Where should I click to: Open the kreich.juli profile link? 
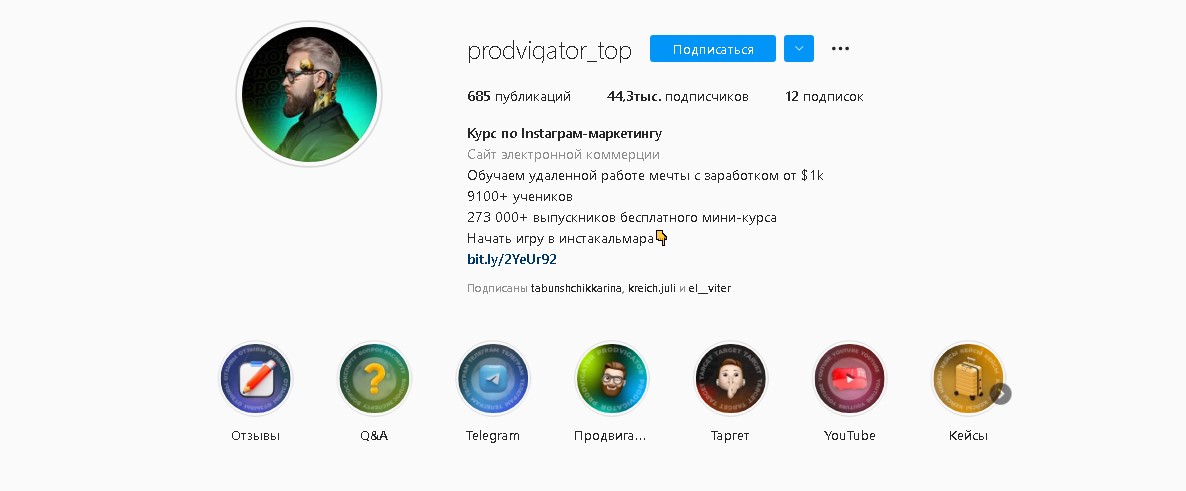tap(652, 288)
